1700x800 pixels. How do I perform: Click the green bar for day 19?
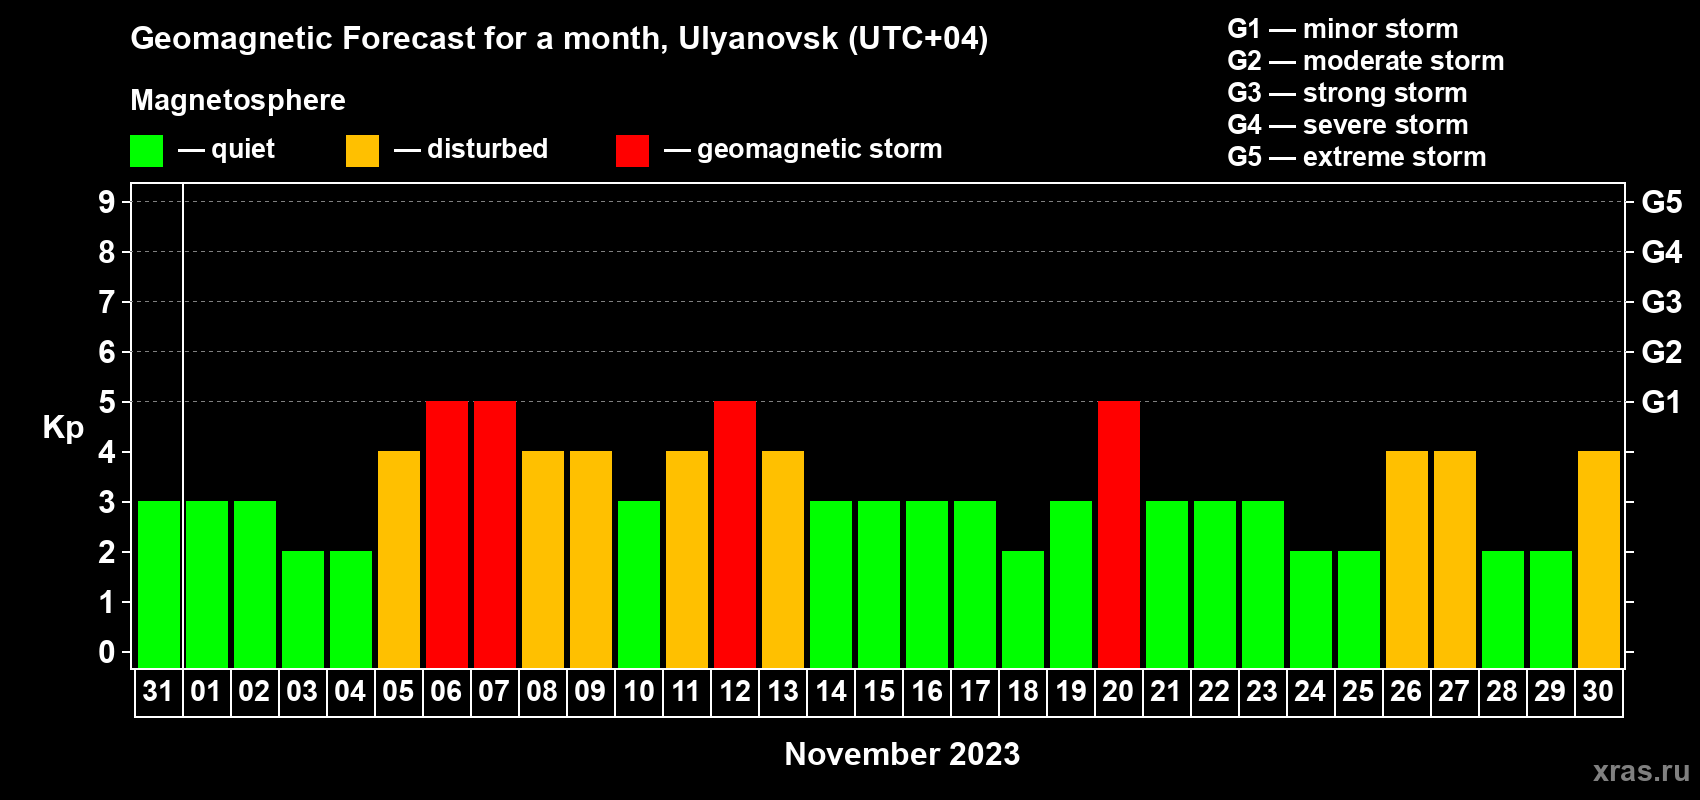pyautogui.click(x=1071, y=584)
